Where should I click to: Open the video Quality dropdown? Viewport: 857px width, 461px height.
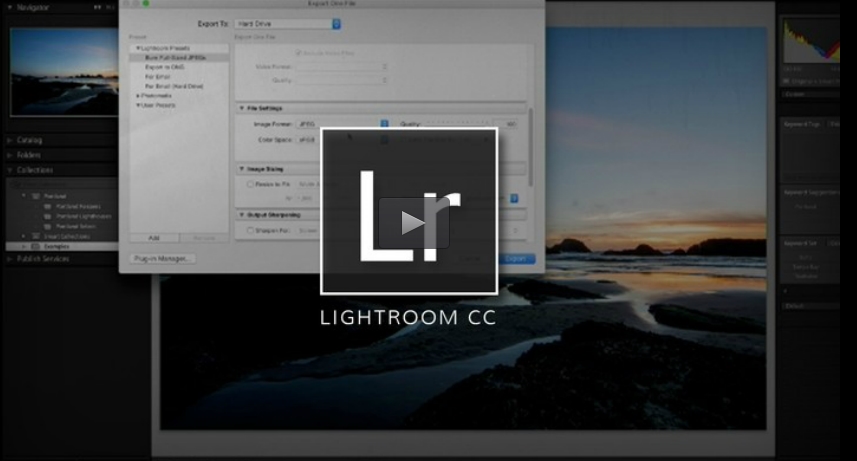click(343, 80)
